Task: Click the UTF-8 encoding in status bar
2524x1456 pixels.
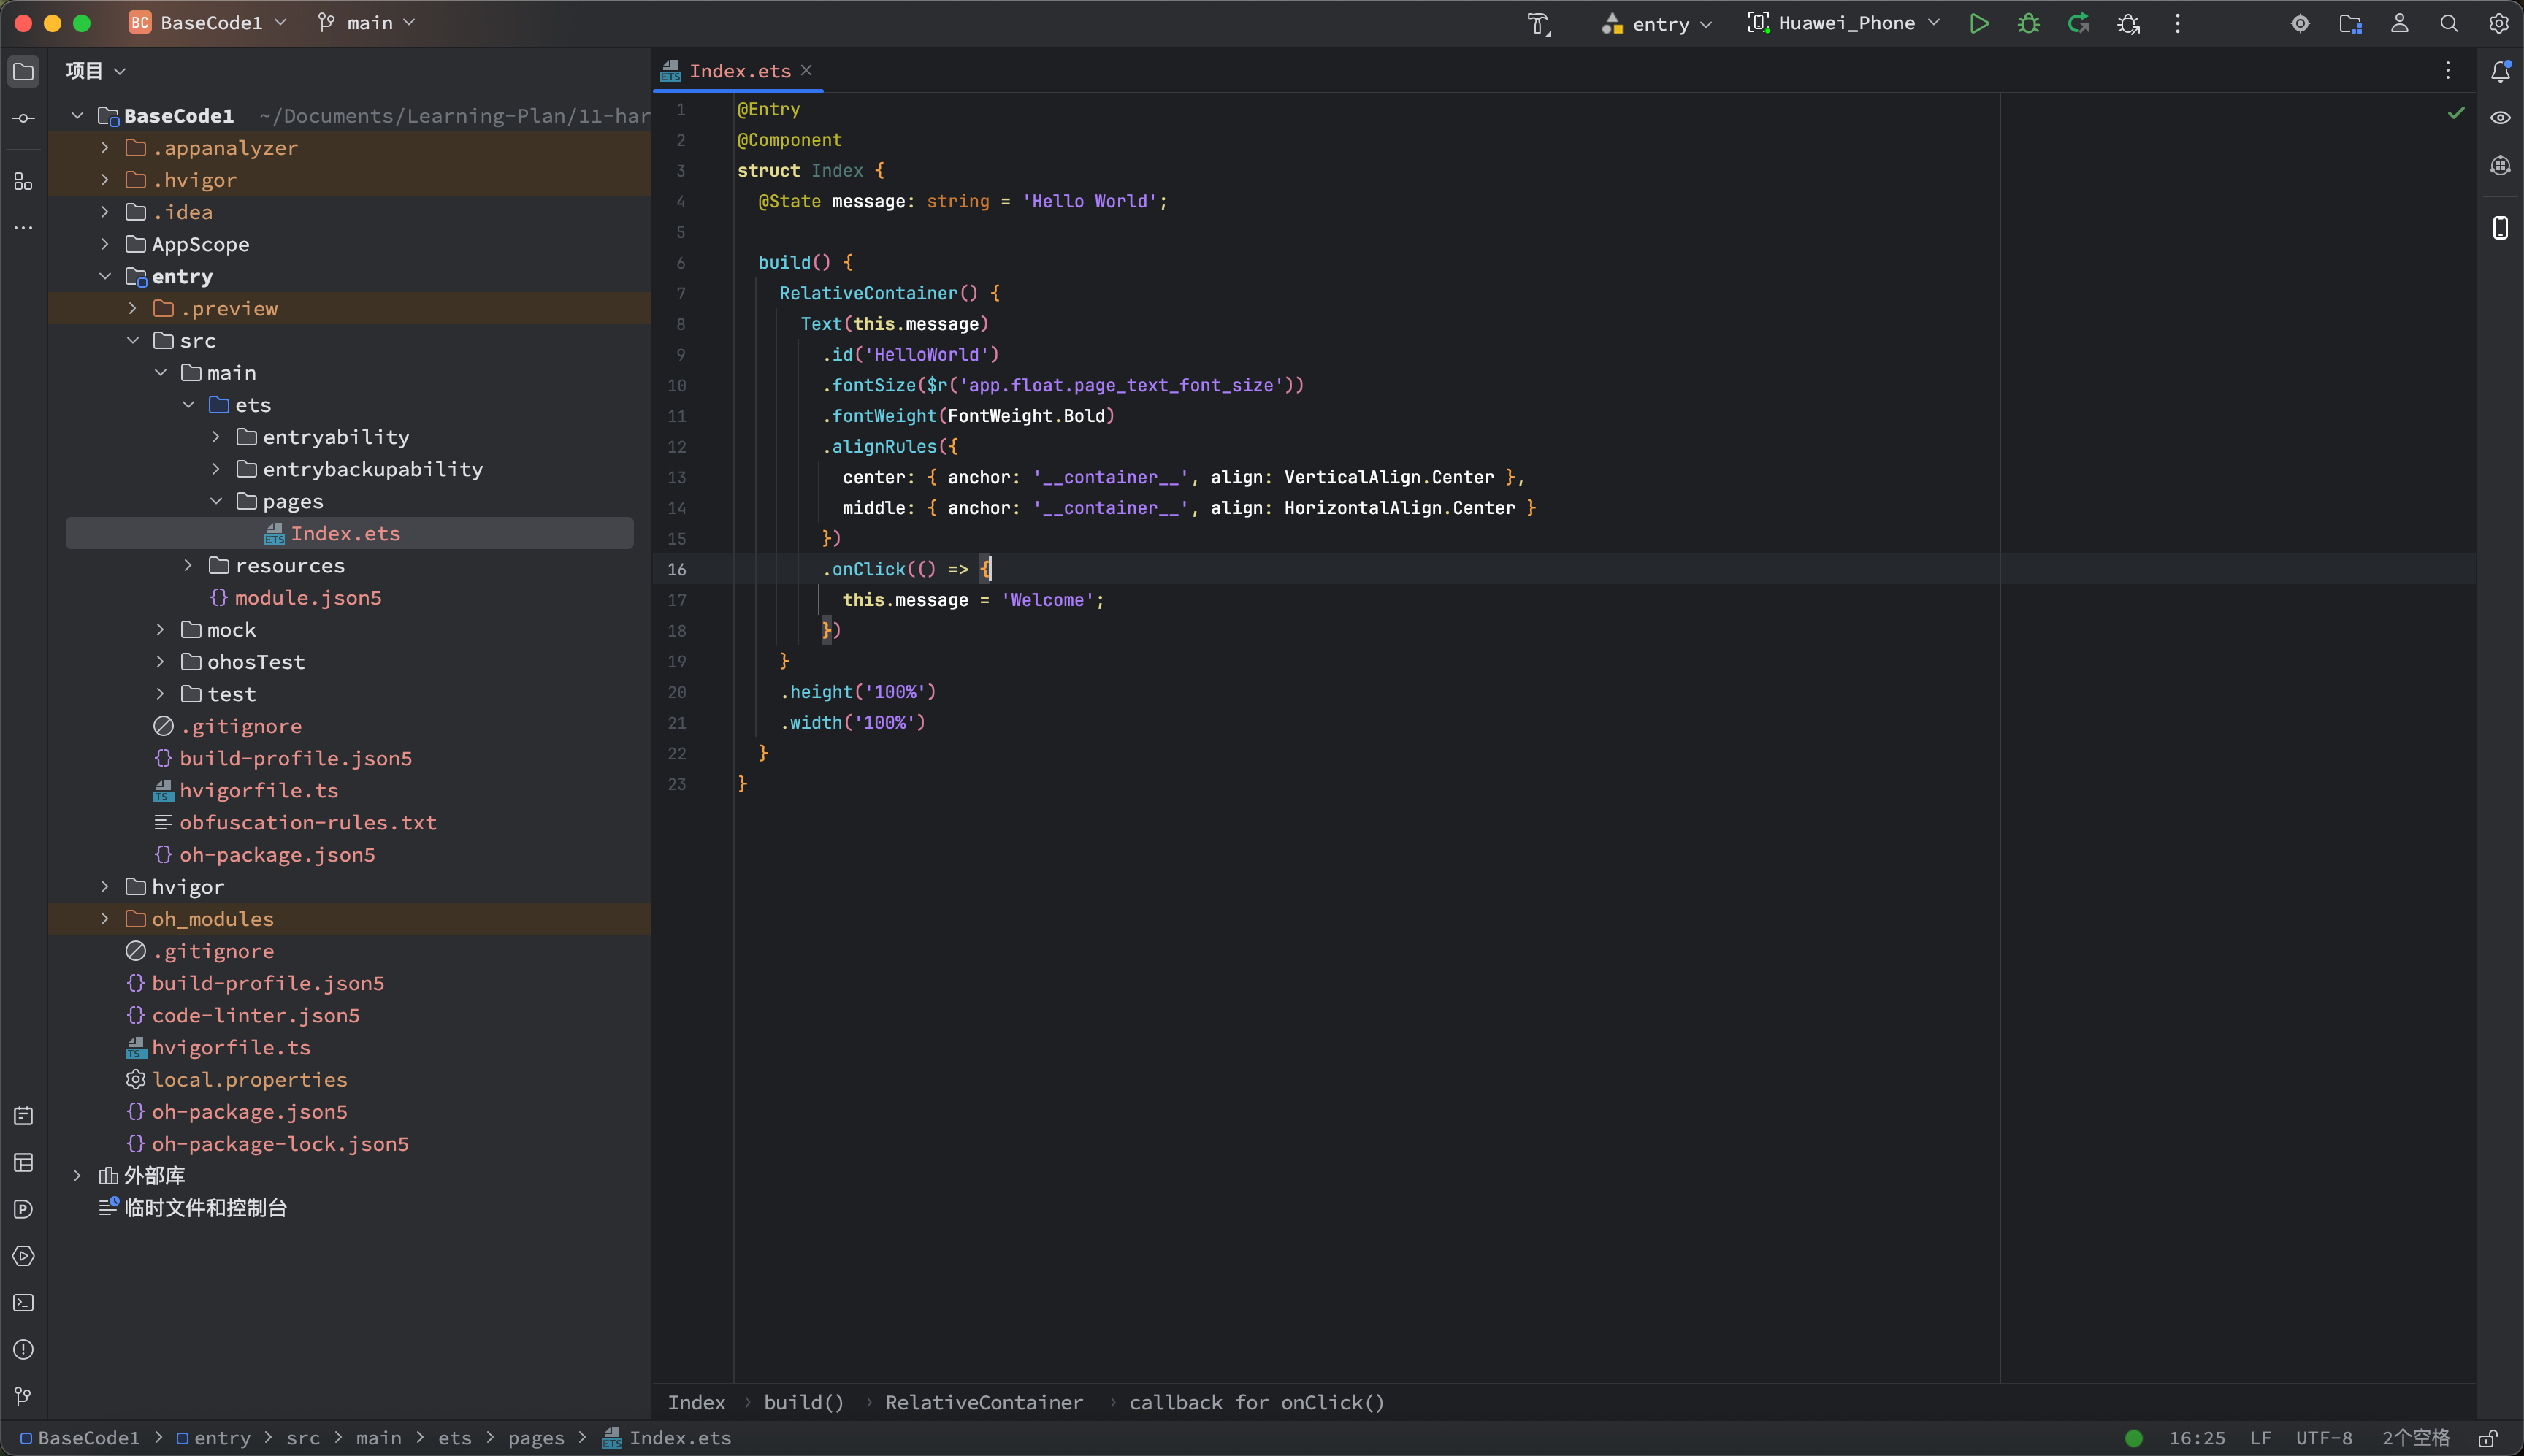Action: [2324, 1438]
